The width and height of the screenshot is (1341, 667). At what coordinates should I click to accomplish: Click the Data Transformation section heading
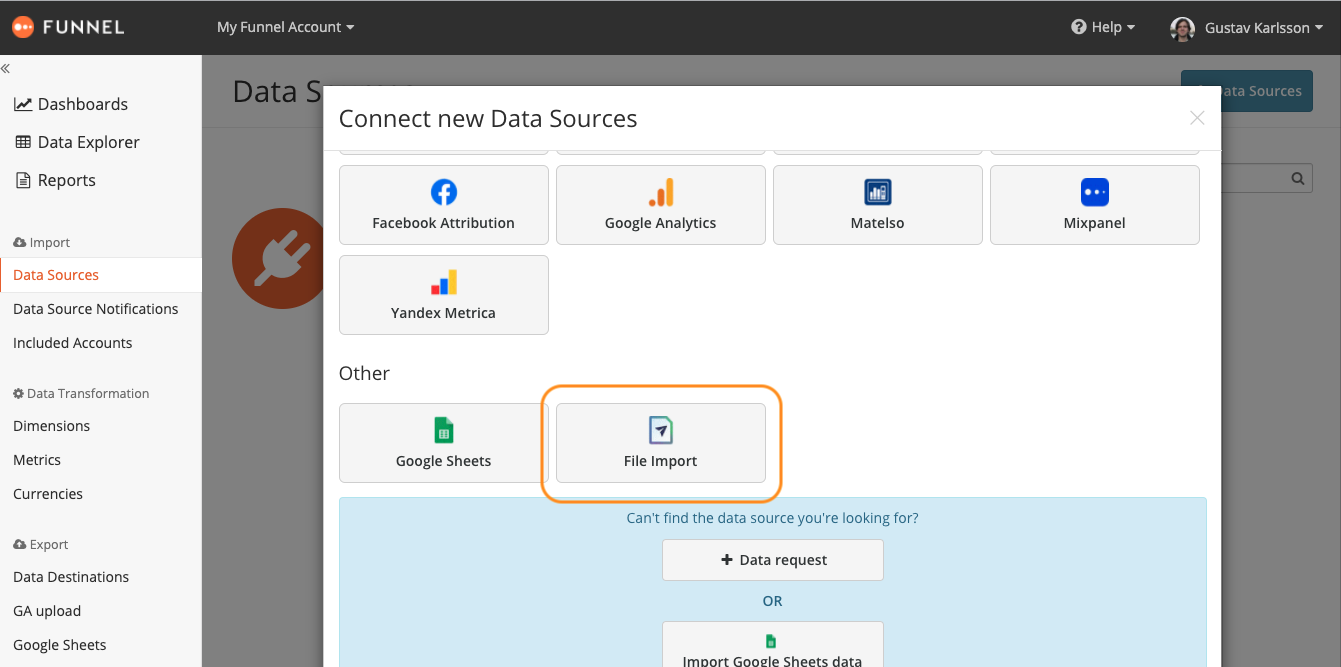81,393
